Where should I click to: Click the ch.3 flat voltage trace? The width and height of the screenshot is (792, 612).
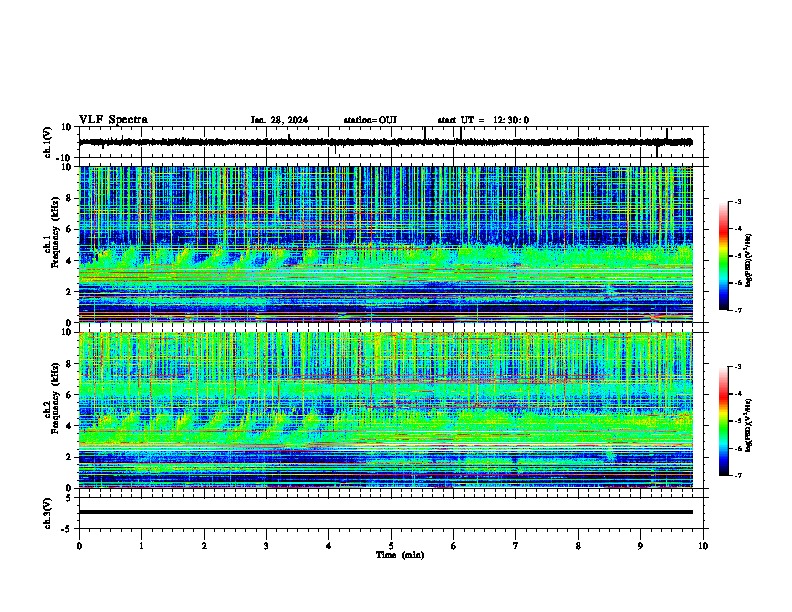(386, 512)
